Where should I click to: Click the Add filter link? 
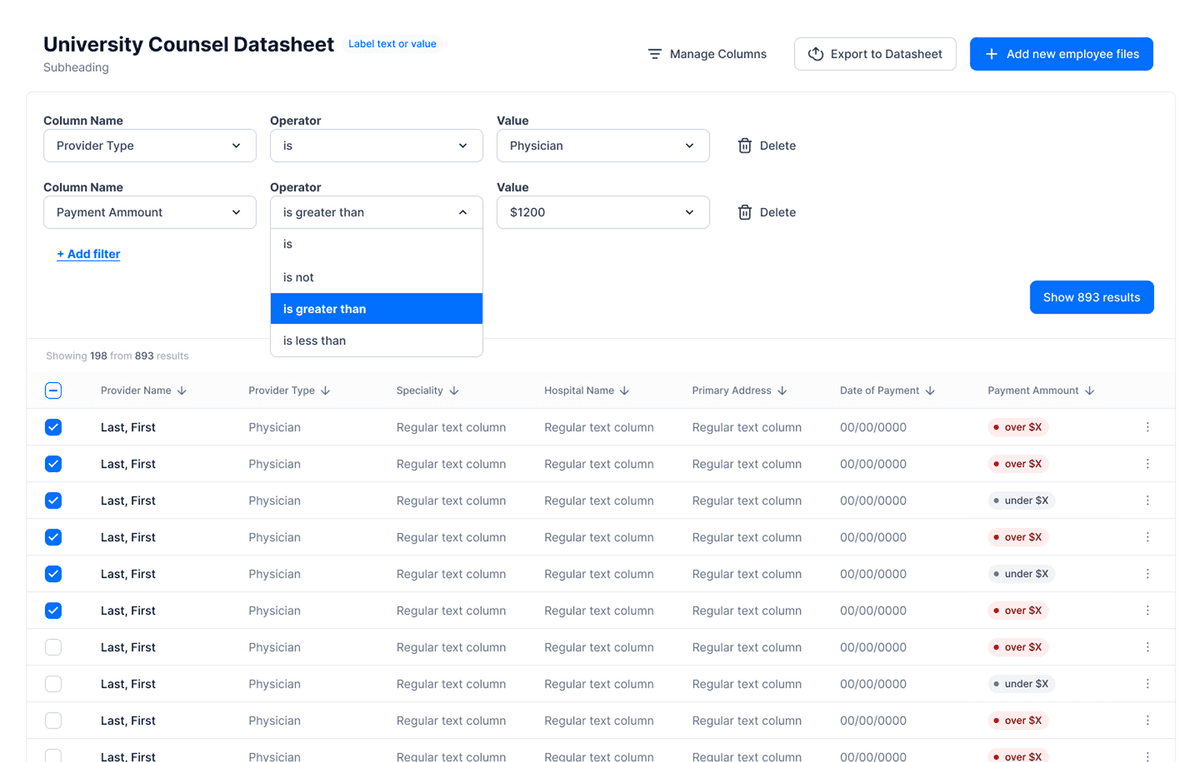88,254
